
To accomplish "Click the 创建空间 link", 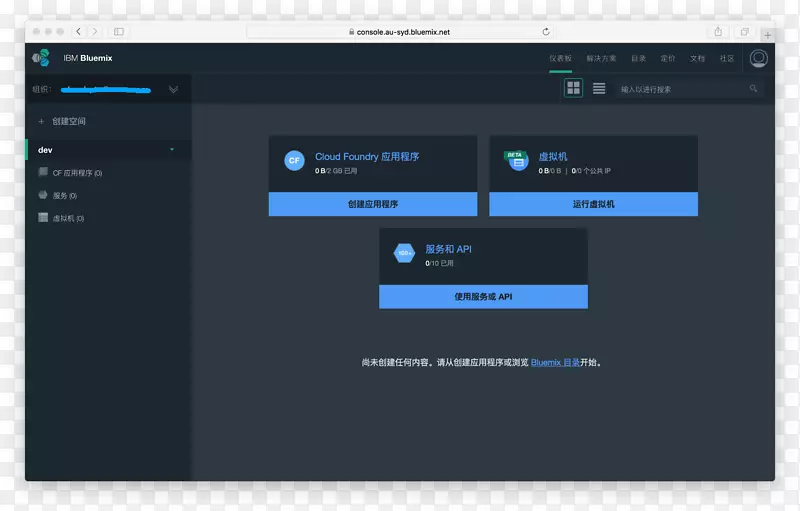I will coord(69,121).
